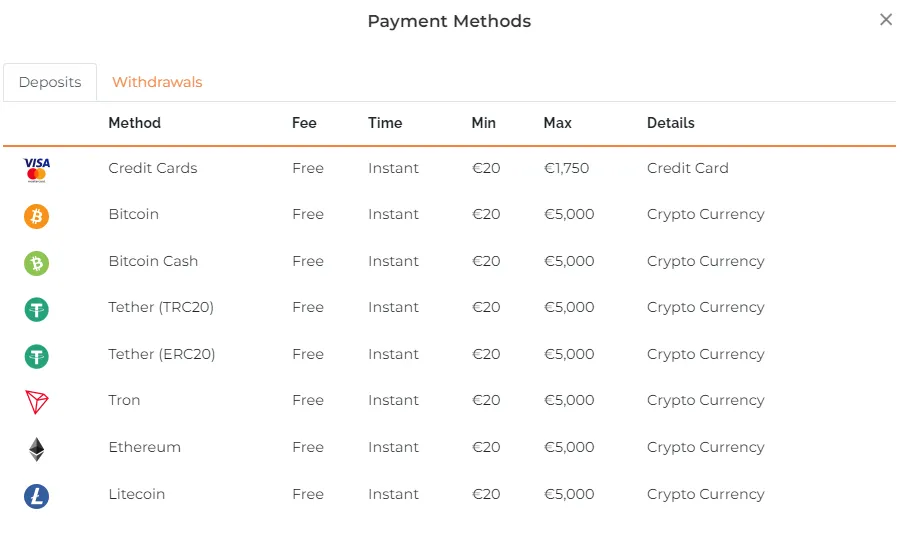Viewport: 905px width, 539px height.
Task: Select the Ethereum diamond icon
Action: pos(36,450)
